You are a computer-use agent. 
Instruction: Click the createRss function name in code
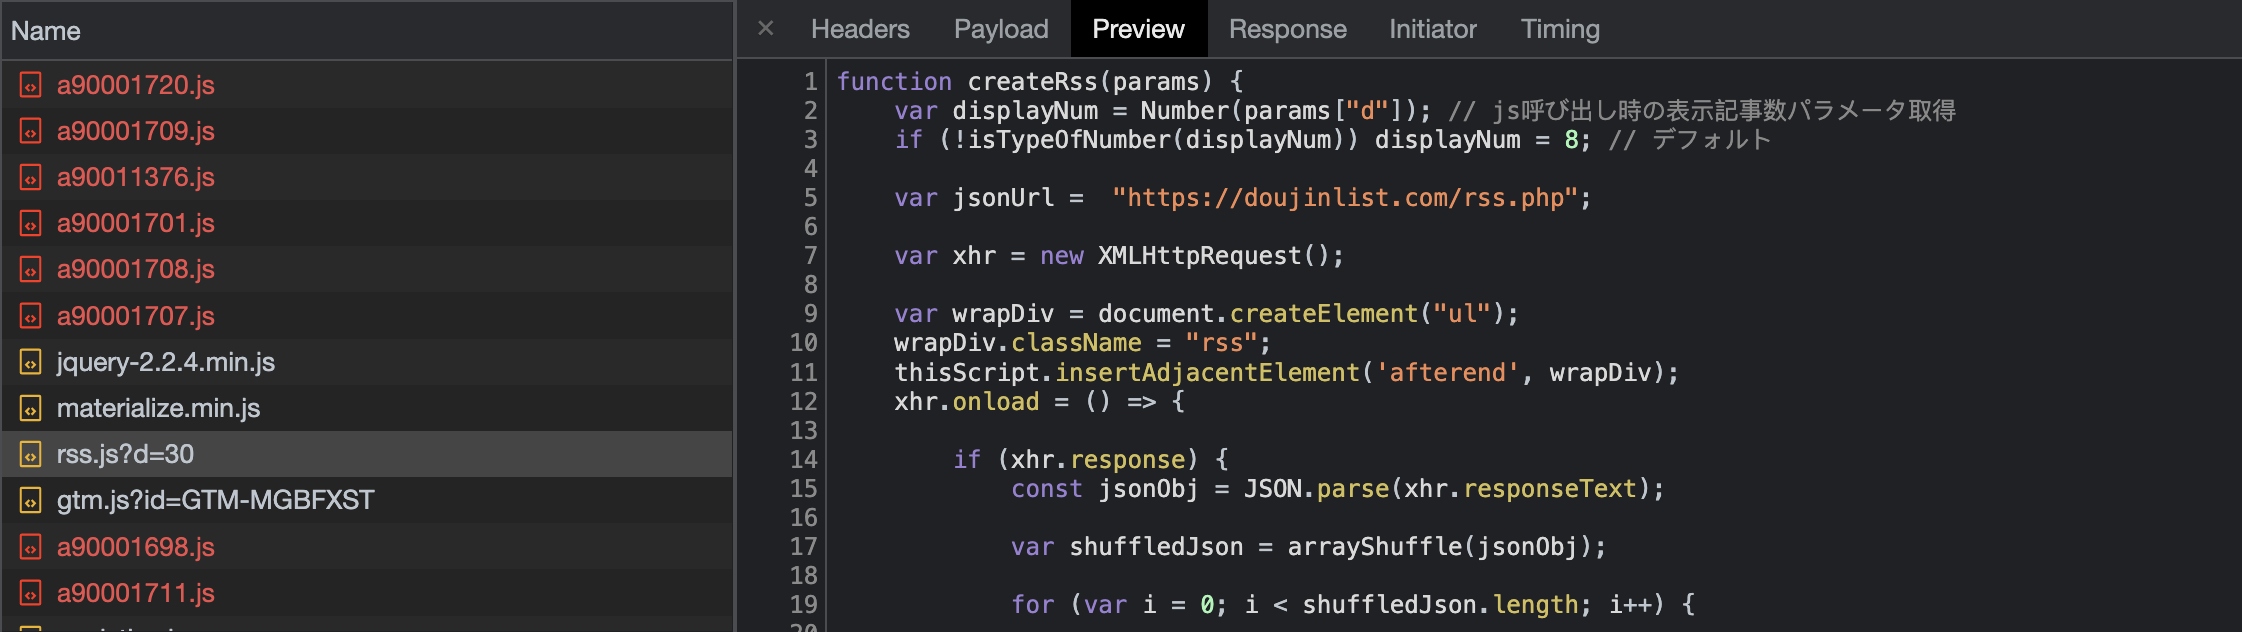click(x=1032, y=82)
